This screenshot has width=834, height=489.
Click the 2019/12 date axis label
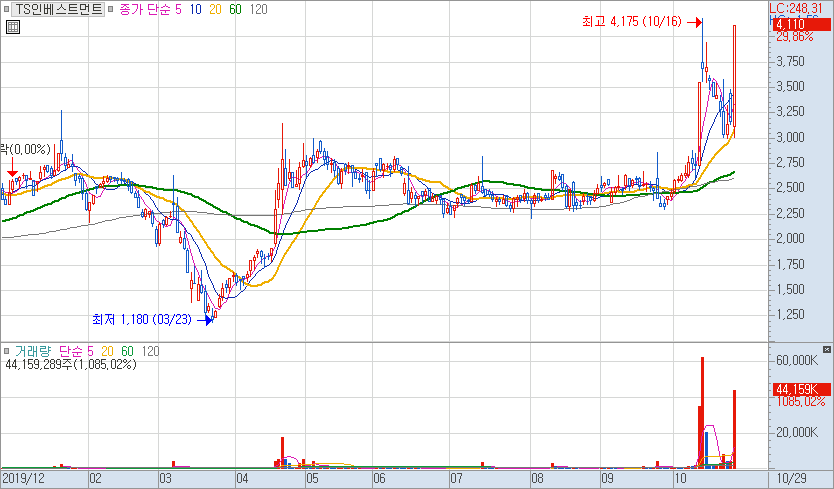(24, 478)
